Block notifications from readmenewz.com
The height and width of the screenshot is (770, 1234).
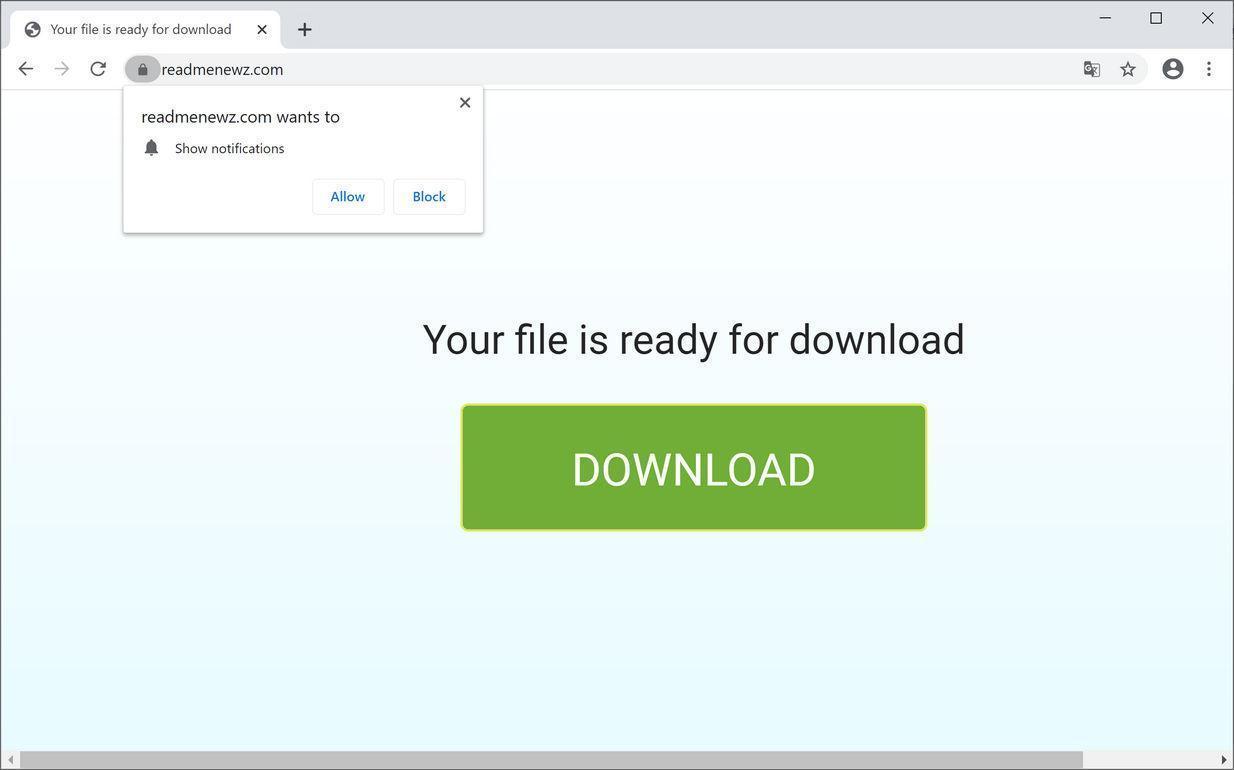[x=428, y=196]
